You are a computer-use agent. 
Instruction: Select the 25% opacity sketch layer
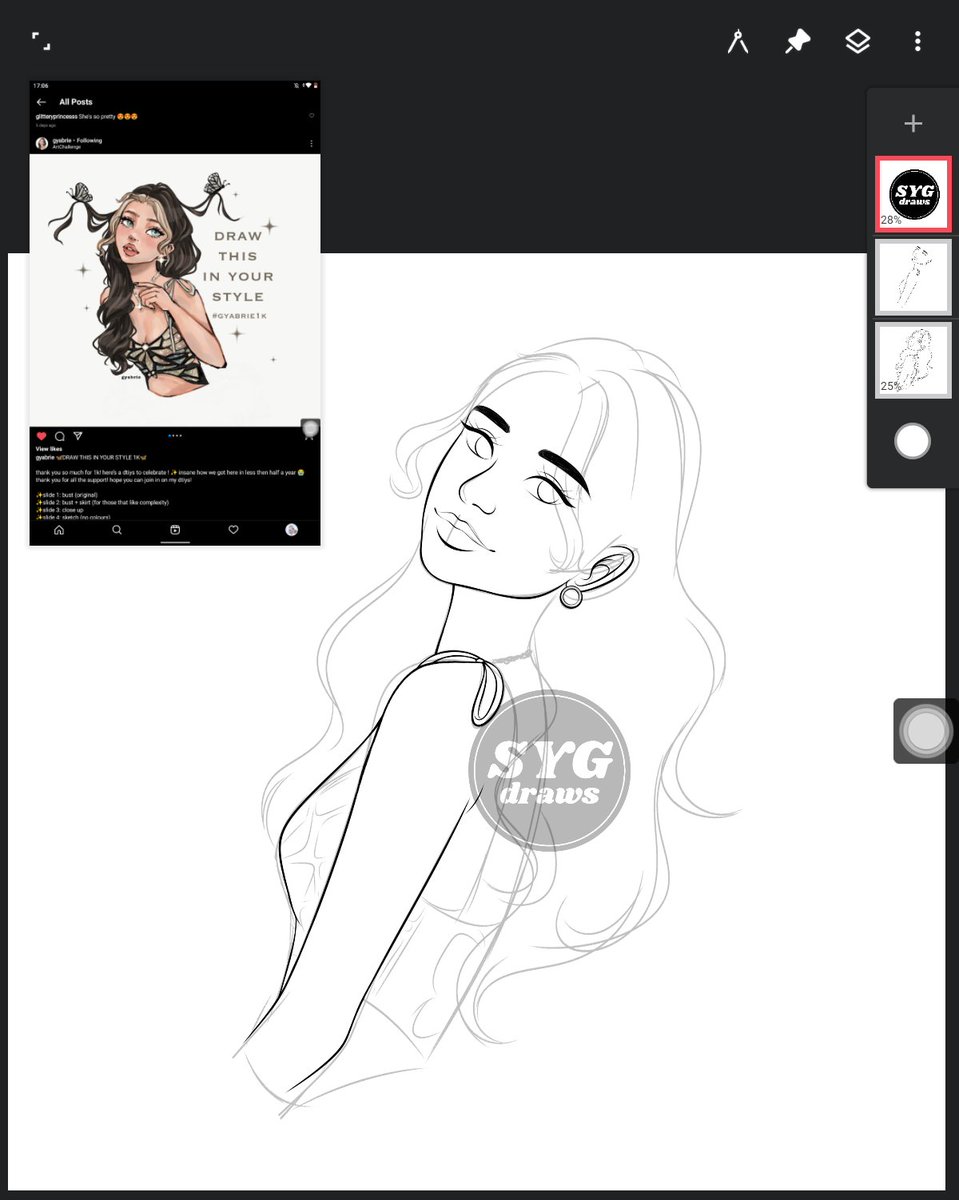tap(913, 360)
